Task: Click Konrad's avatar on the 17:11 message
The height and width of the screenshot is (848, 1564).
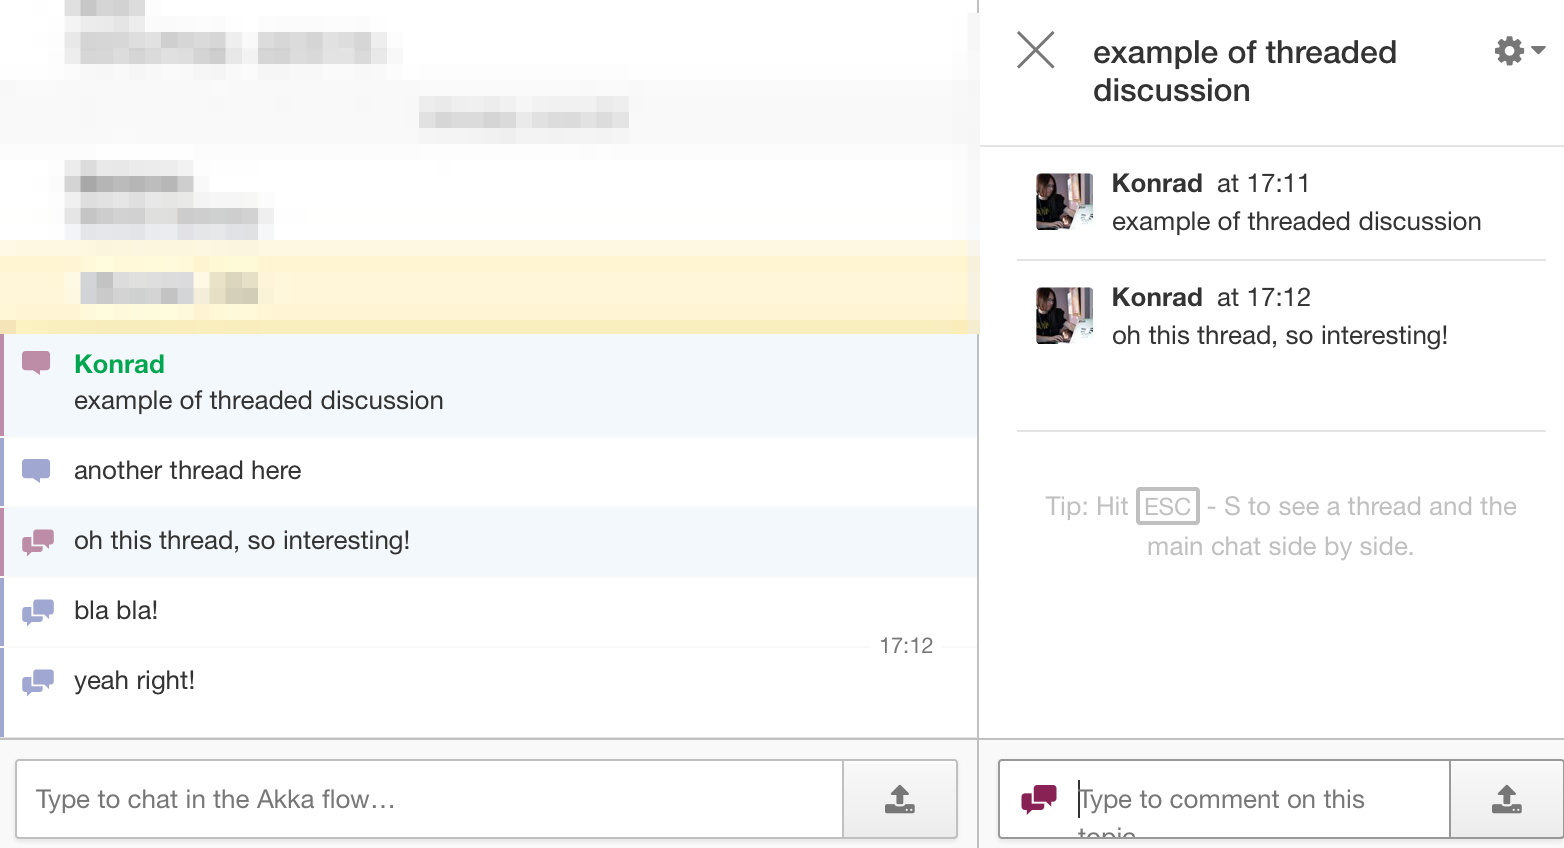Action: pyautogui.click(x=1064, y=202)
